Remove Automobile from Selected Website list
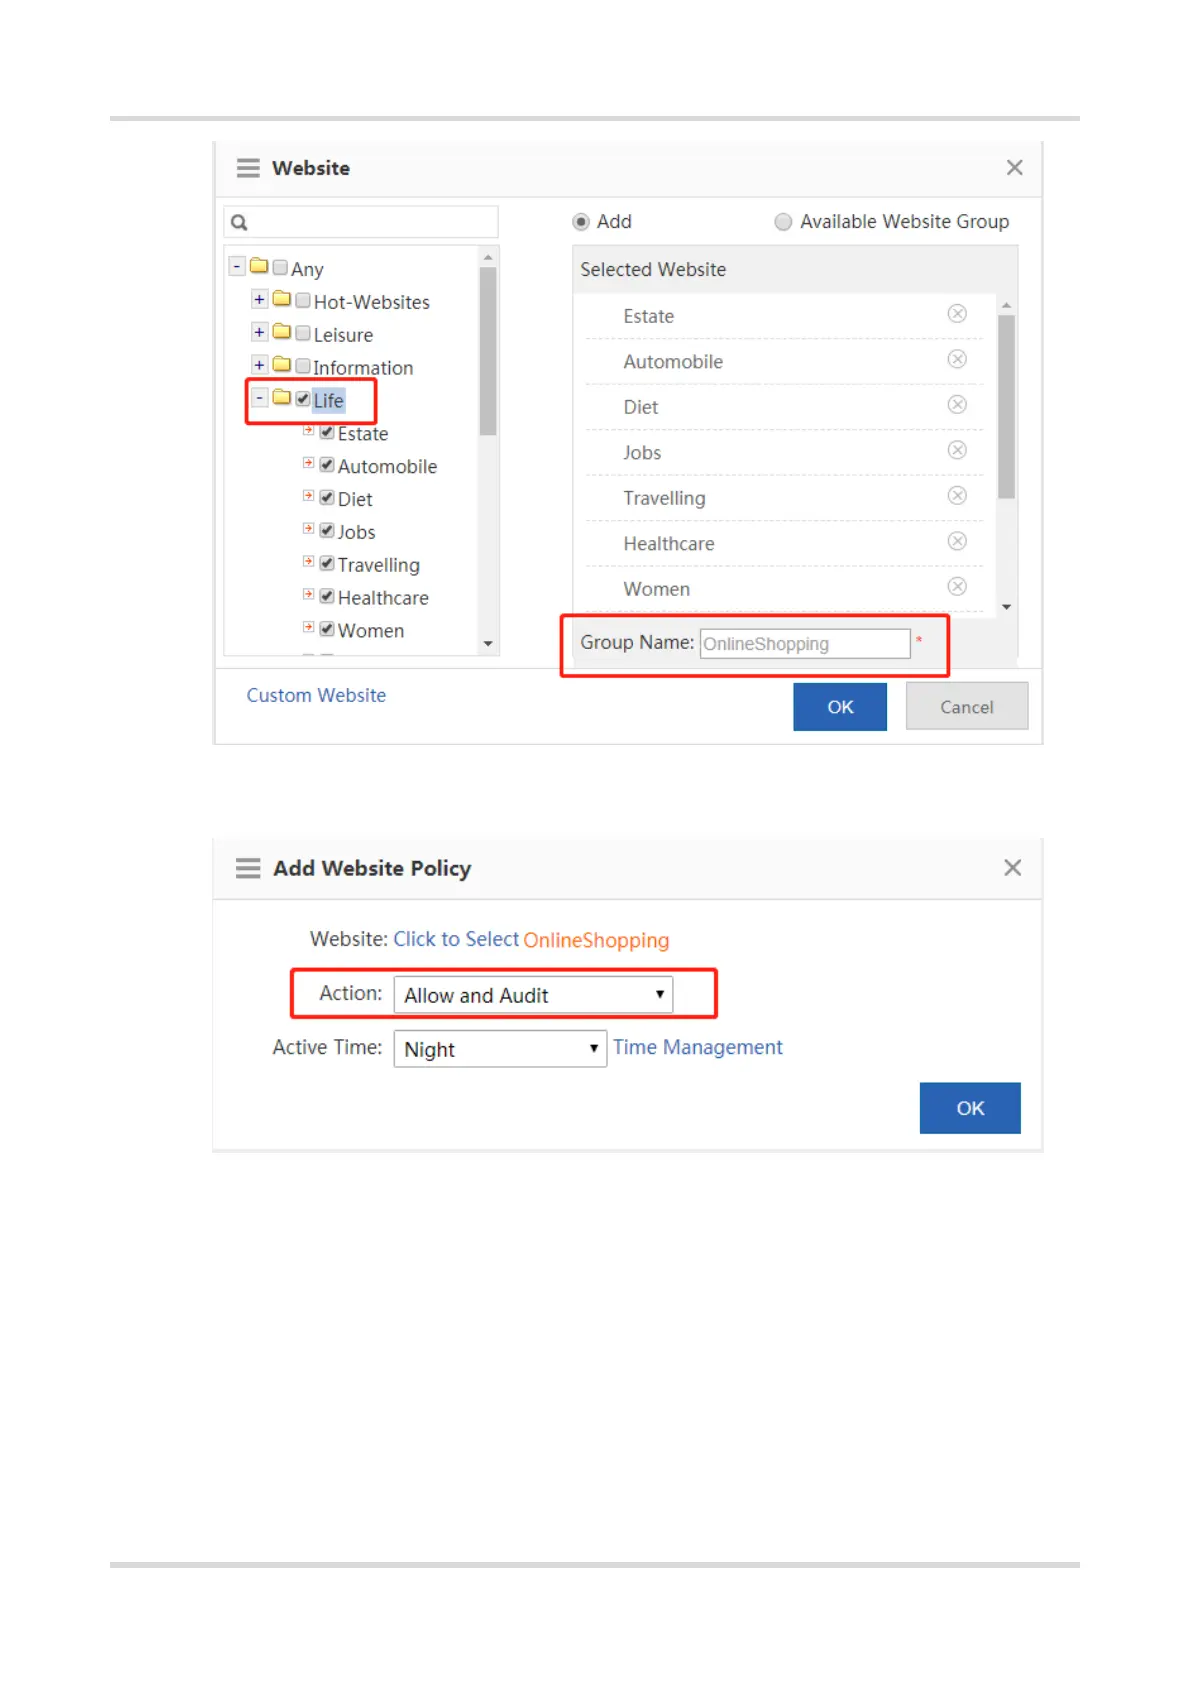The image size is (1191, 1684). [x=957, y=359]
